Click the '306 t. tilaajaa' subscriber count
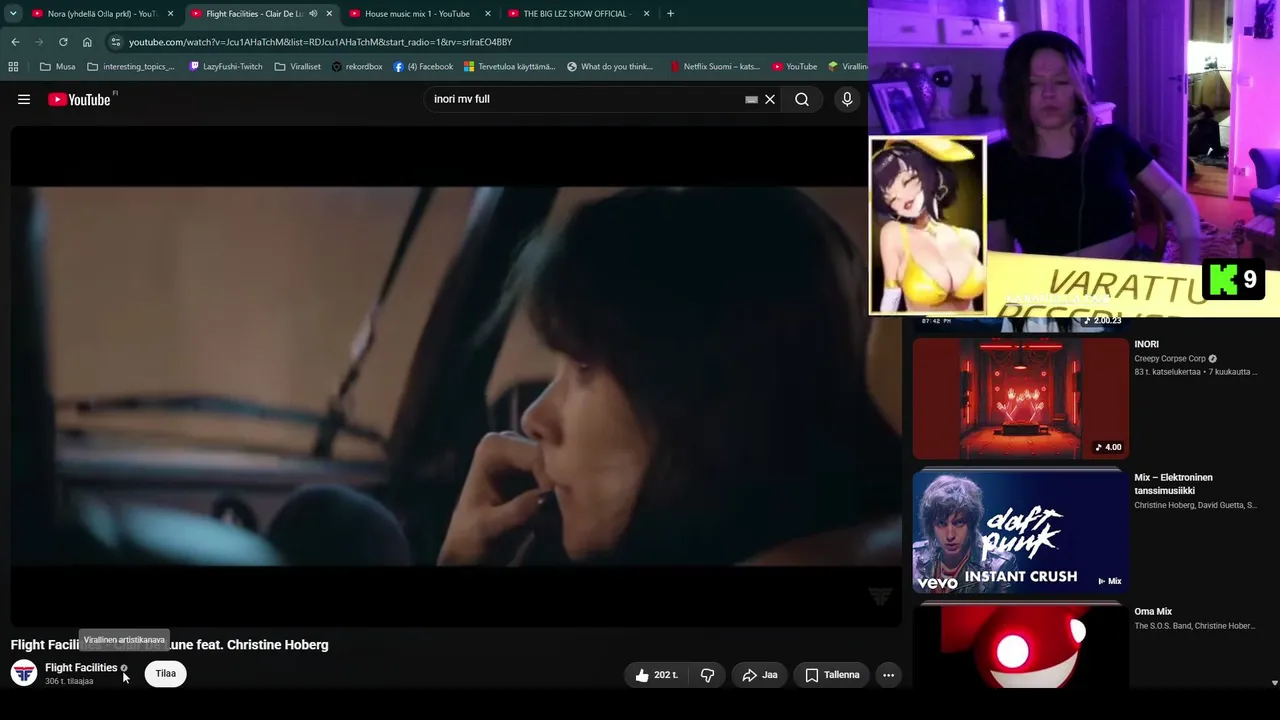The width and height of the screenshot is (1280, 720). point(69,681)
